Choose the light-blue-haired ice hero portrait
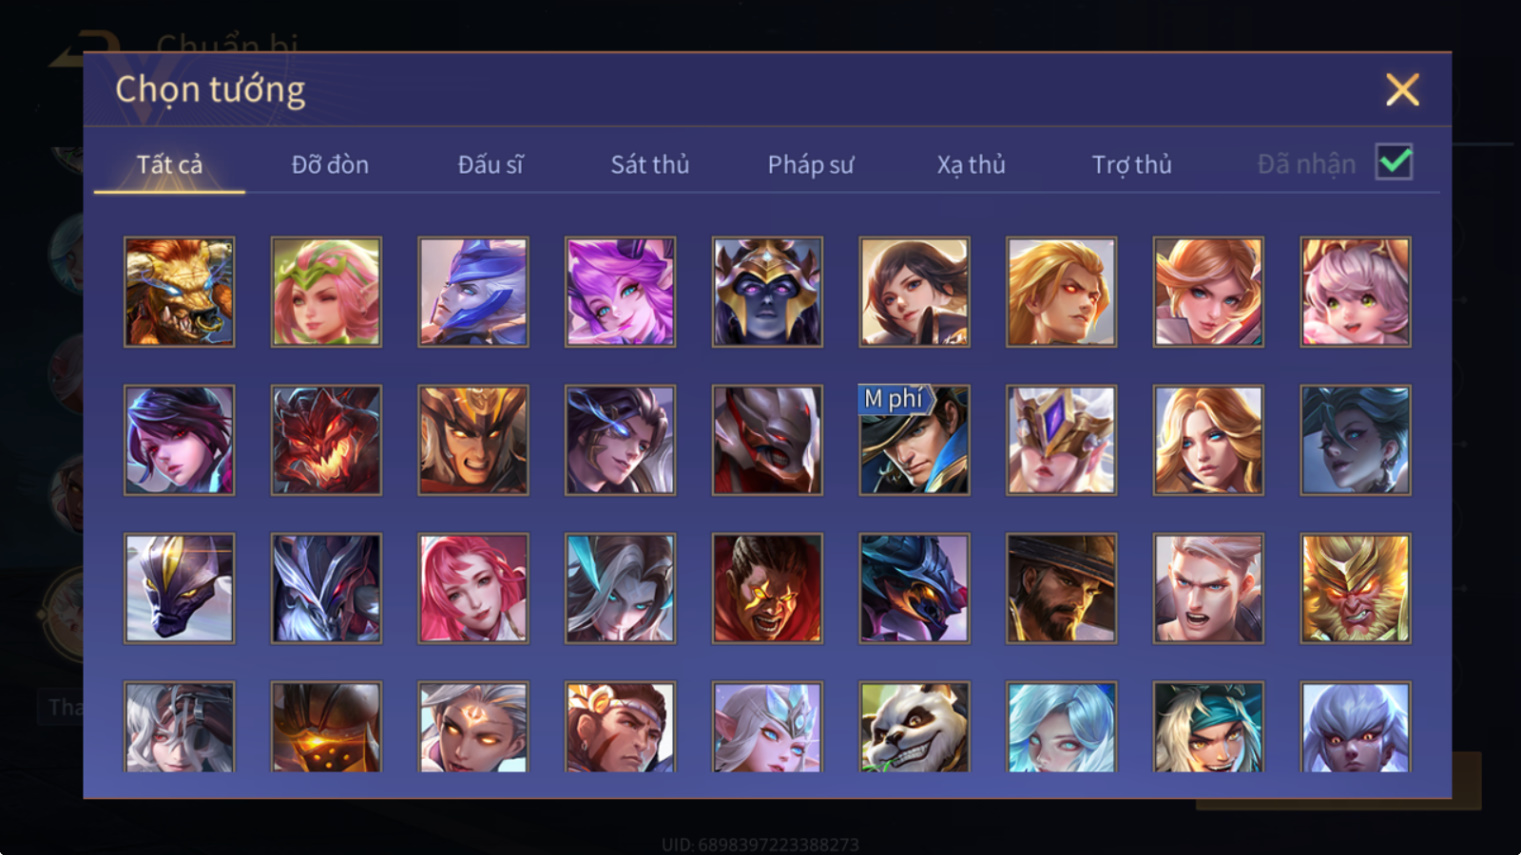 coord(1061,727)
